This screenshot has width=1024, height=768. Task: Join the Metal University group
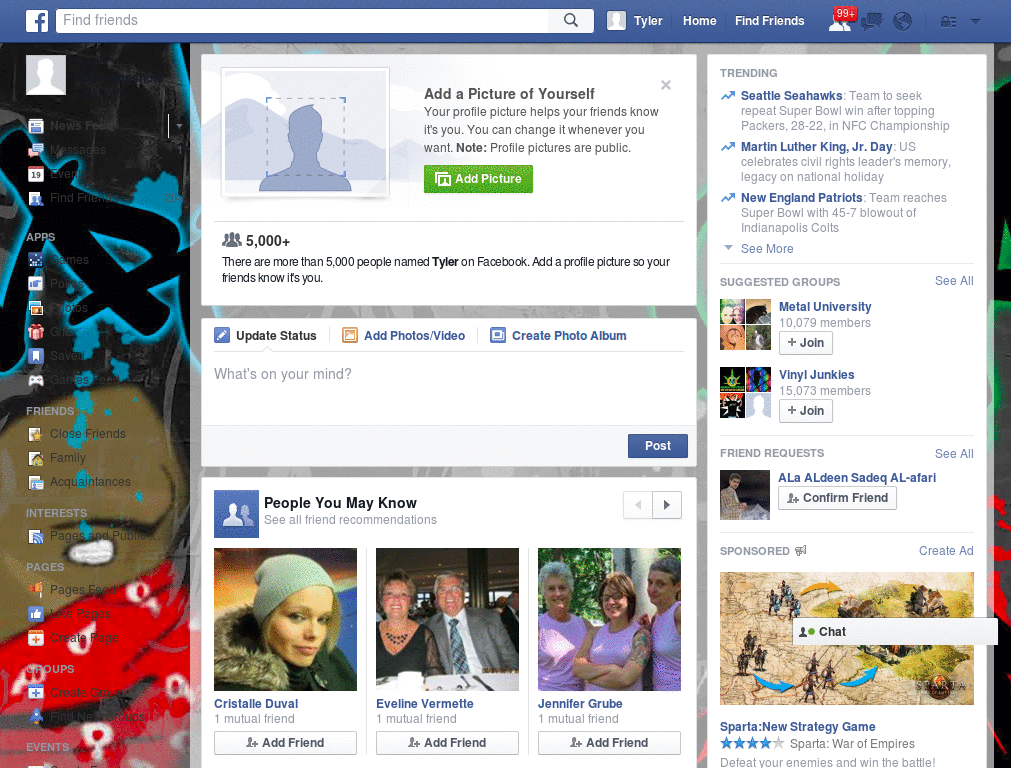pyautogui.click(x=805, y=343)
